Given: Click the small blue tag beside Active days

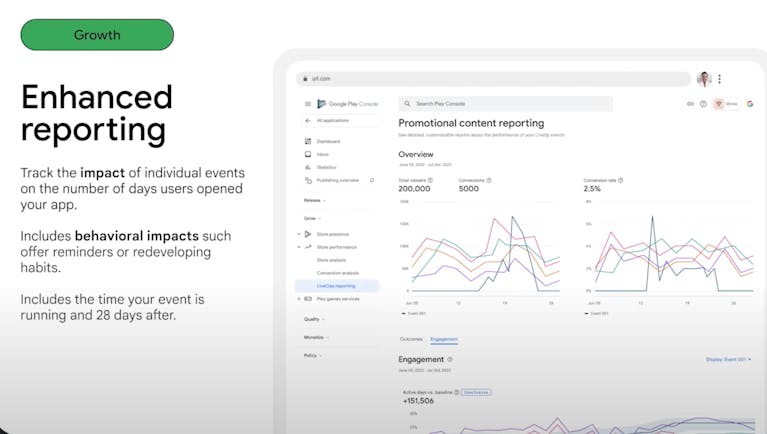Looking at the screenshot, I should point(476,392).
